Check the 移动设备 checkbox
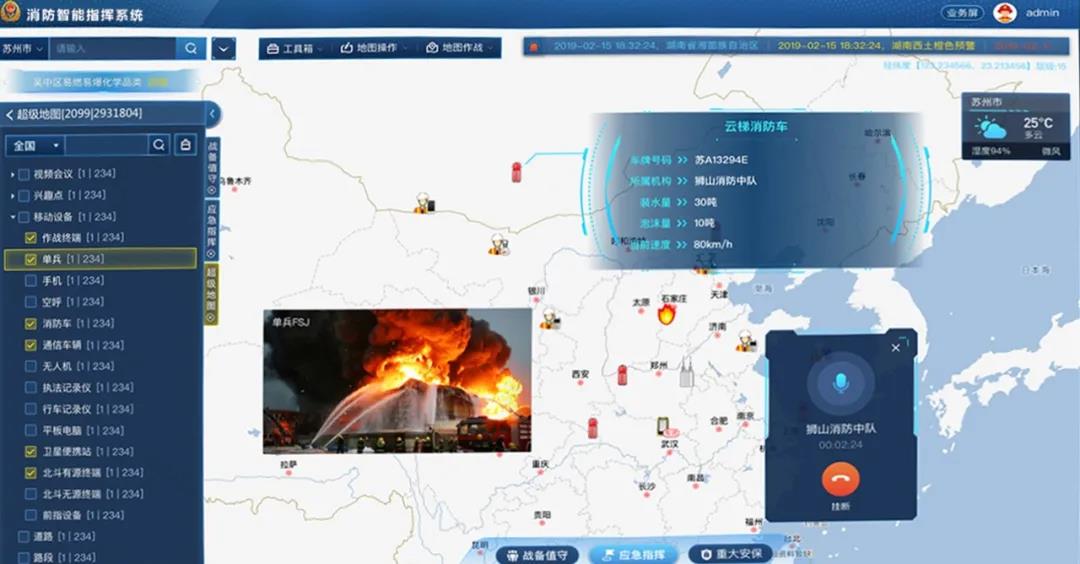1080x564 pixels. [x=24, y=217]
